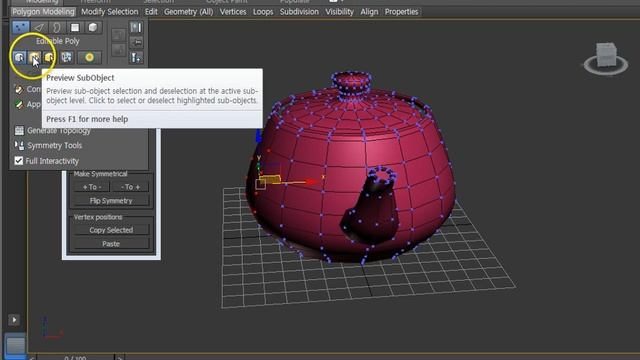640x360 pixels.
Task: Open the Subdivision panel
Action: pos(299,12)
